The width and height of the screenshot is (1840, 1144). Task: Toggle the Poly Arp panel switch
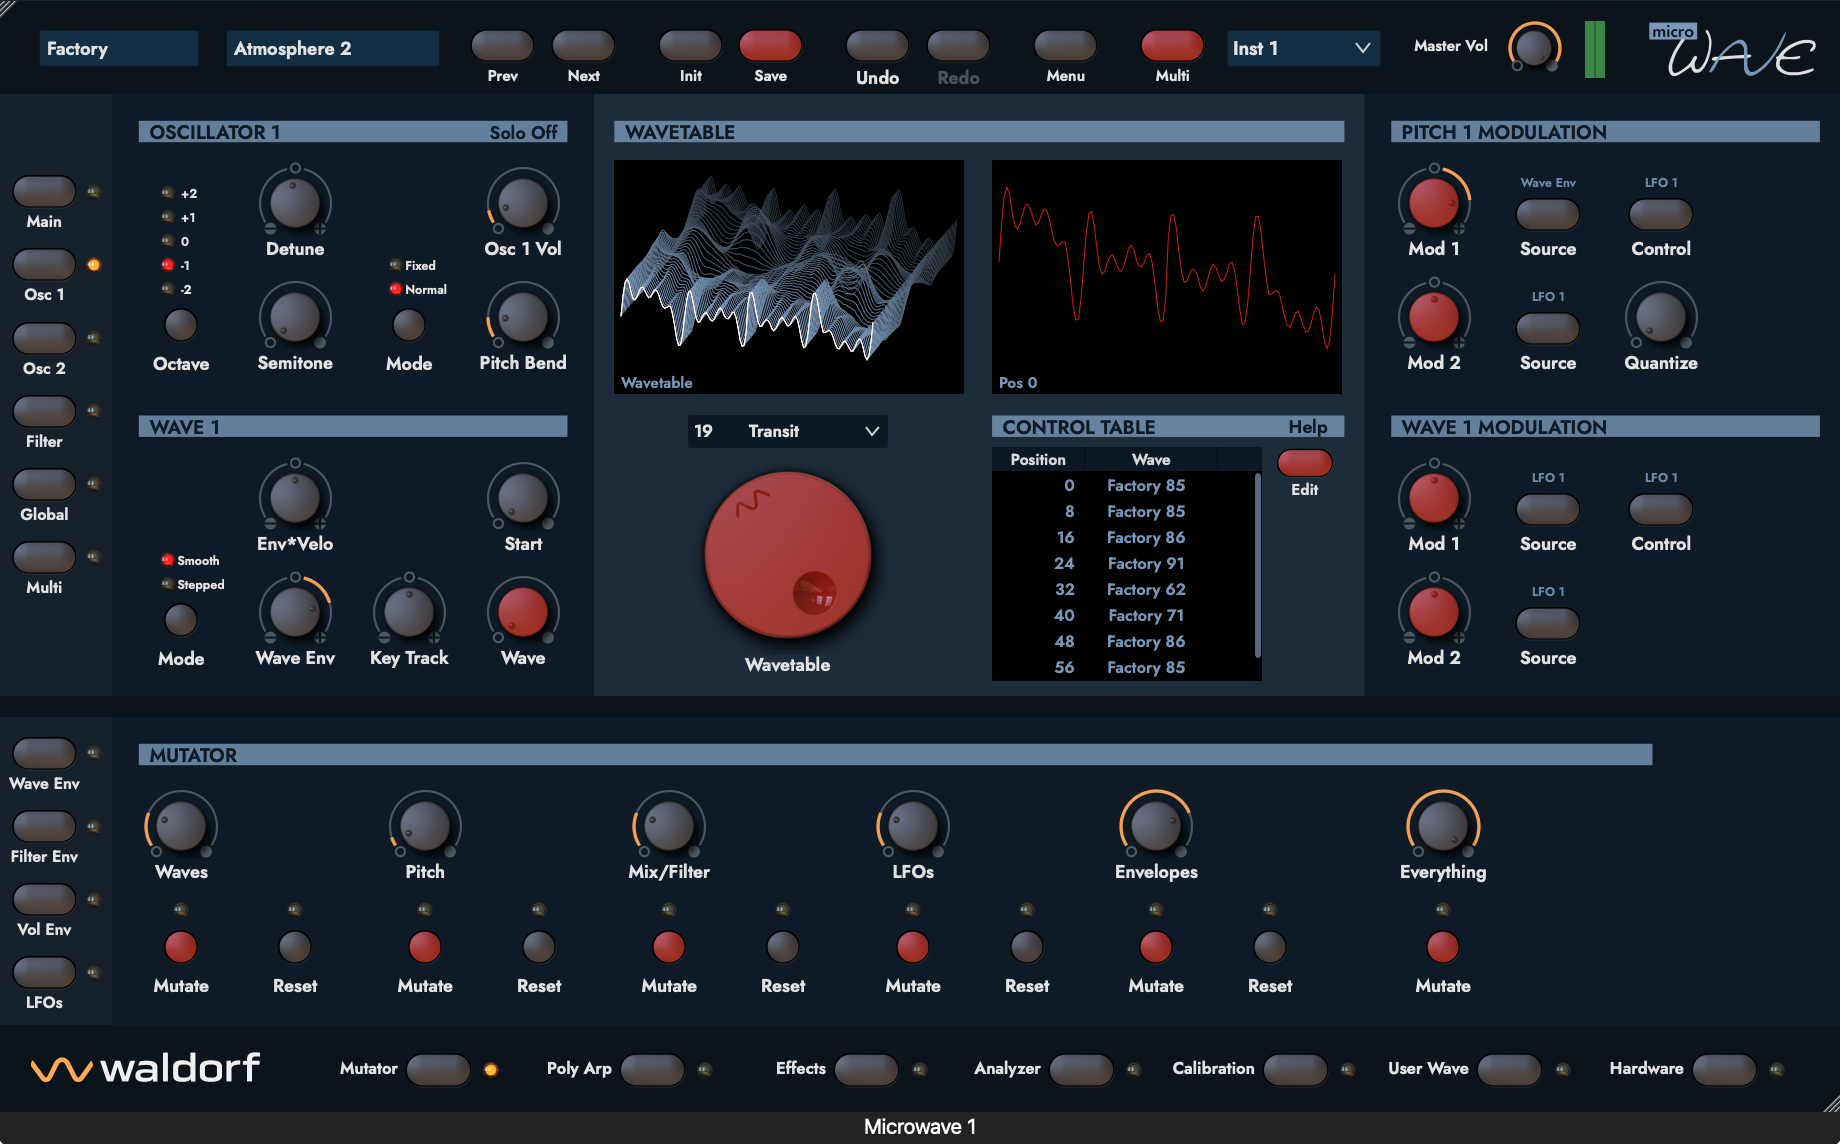pyautogui.click(x=652, y=1069)
